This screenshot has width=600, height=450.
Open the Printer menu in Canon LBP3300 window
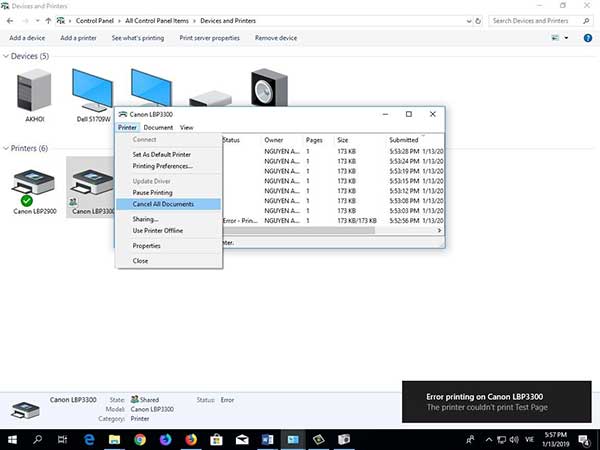pos(127,127)
